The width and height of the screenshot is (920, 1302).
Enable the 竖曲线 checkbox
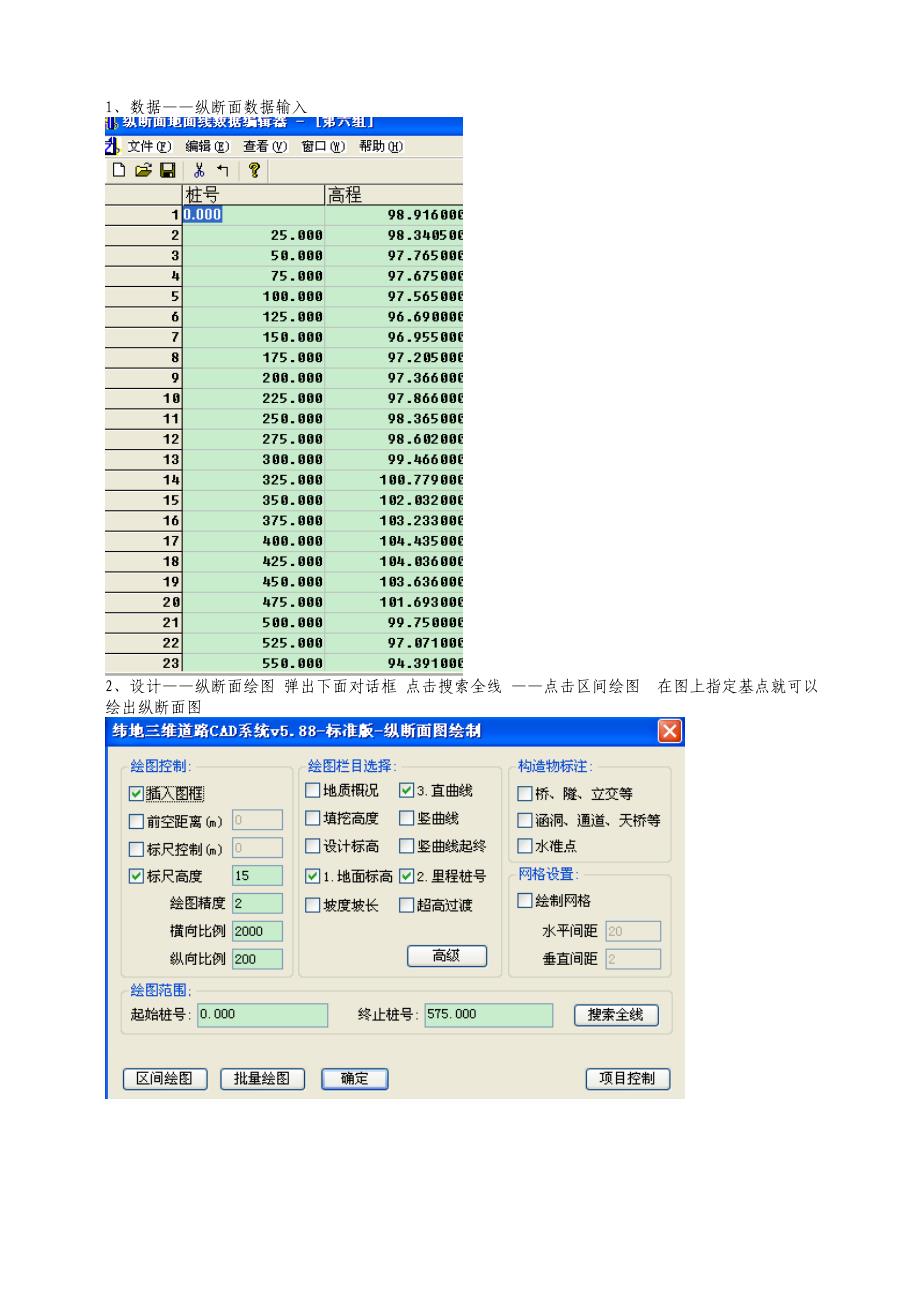pos(407,819)
